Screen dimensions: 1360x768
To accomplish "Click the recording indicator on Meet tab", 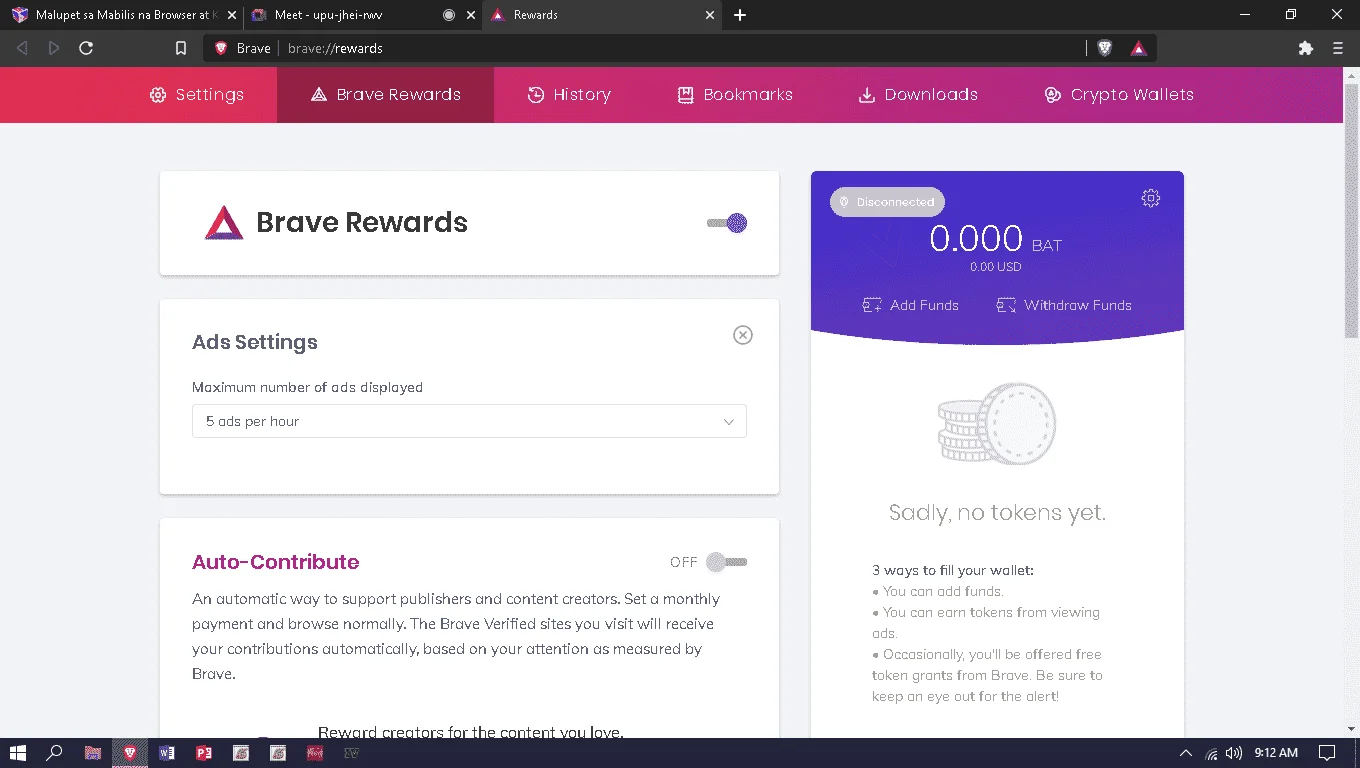I will click(x=448, y=15).
